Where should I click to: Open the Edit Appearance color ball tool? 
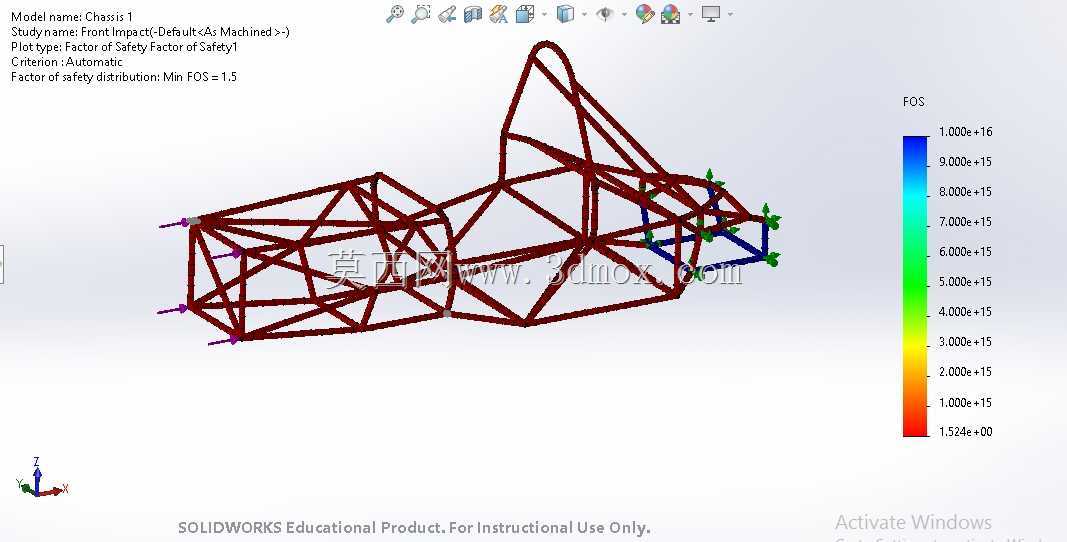645,14
